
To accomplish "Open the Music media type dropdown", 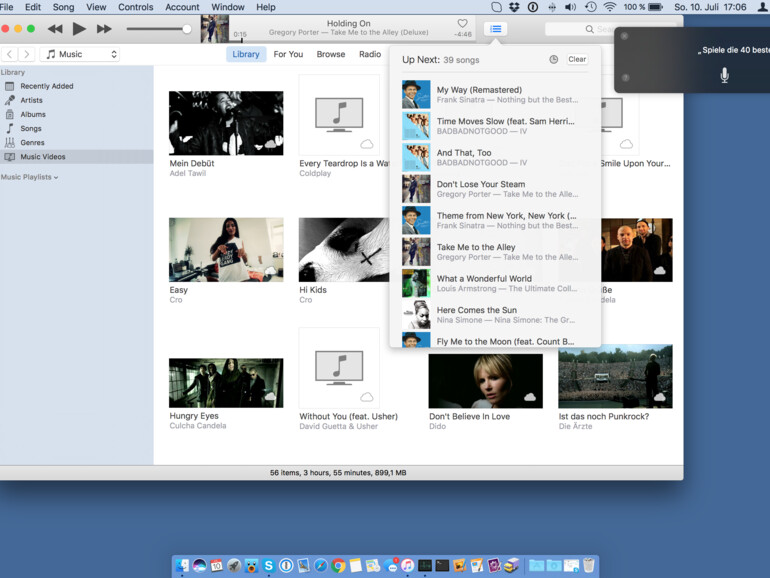I will point(81,54).
